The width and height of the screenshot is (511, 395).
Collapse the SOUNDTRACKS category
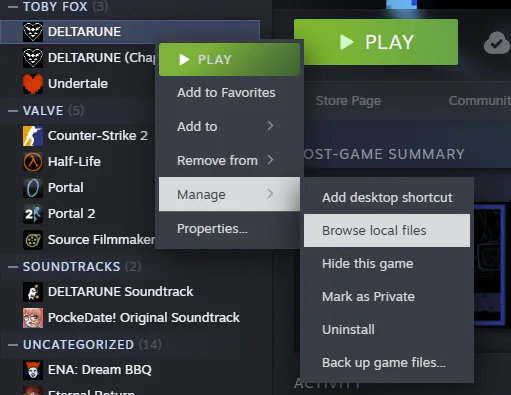tap(13, 267)
